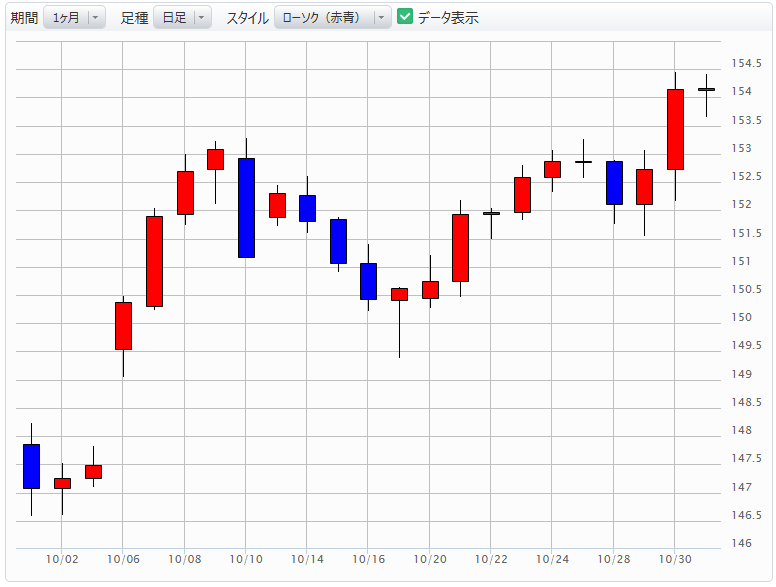The width and height of the screenshot is (776, 587).
Task: Select the first blue candle before 10/02
Action: tap(31, 466)
